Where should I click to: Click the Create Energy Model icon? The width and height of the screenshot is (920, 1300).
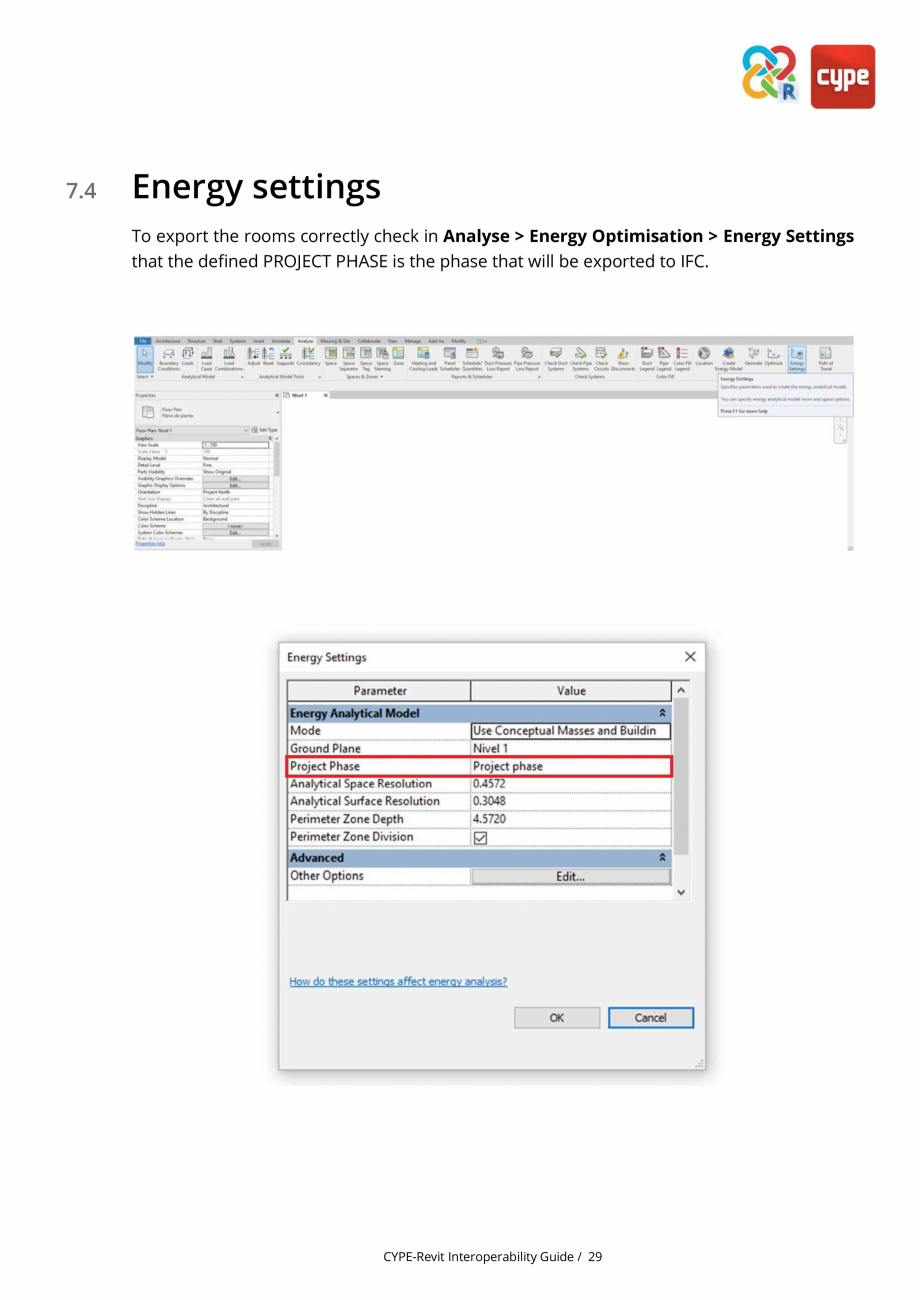(x=727, y=357)
